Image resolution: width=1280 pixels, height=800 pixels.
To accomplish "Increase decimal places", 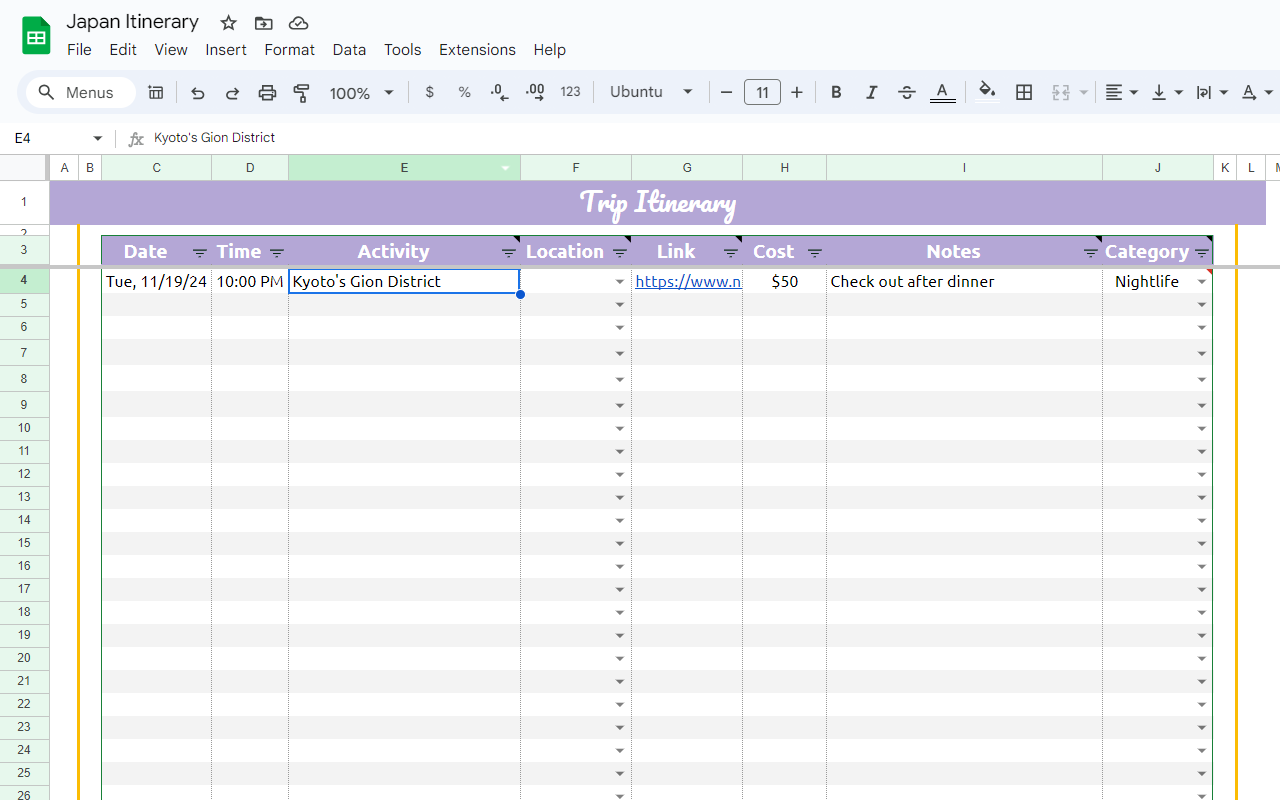I will pyautogui.click(x=535, y=92).
